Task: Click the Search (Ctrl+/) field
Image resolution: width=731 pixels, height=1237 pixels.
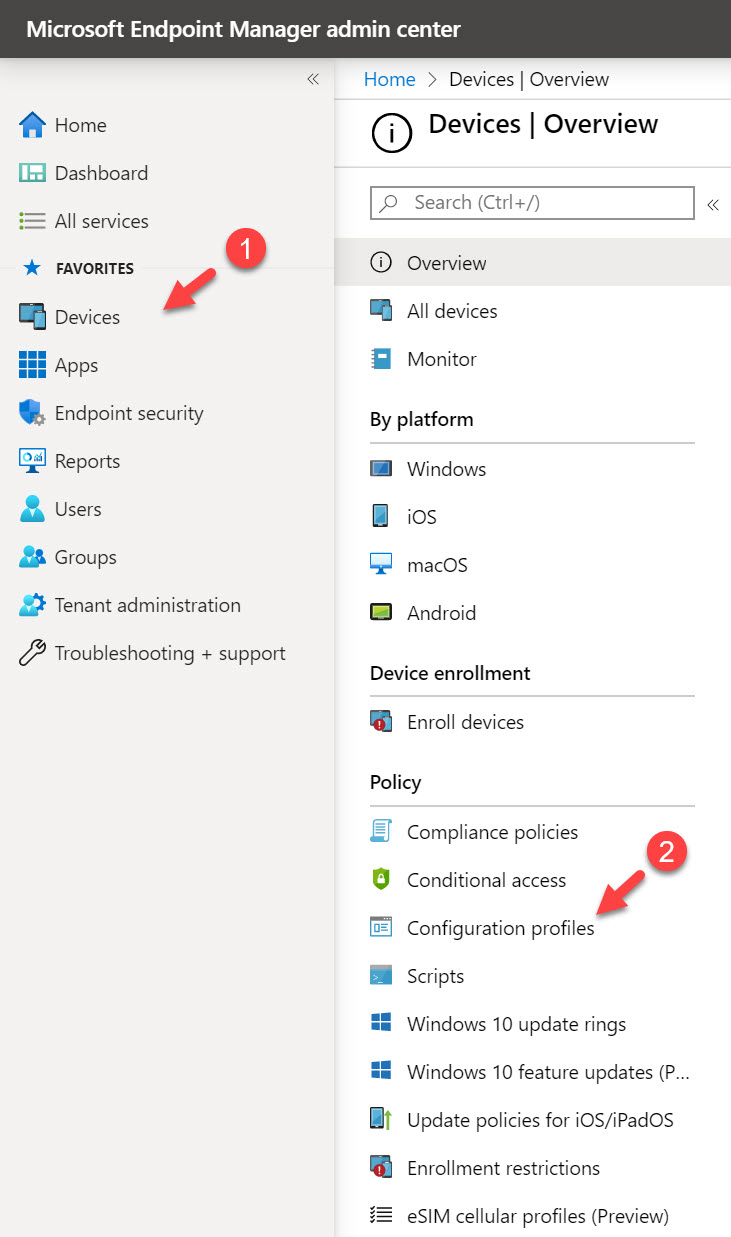Action: (532, 202)
